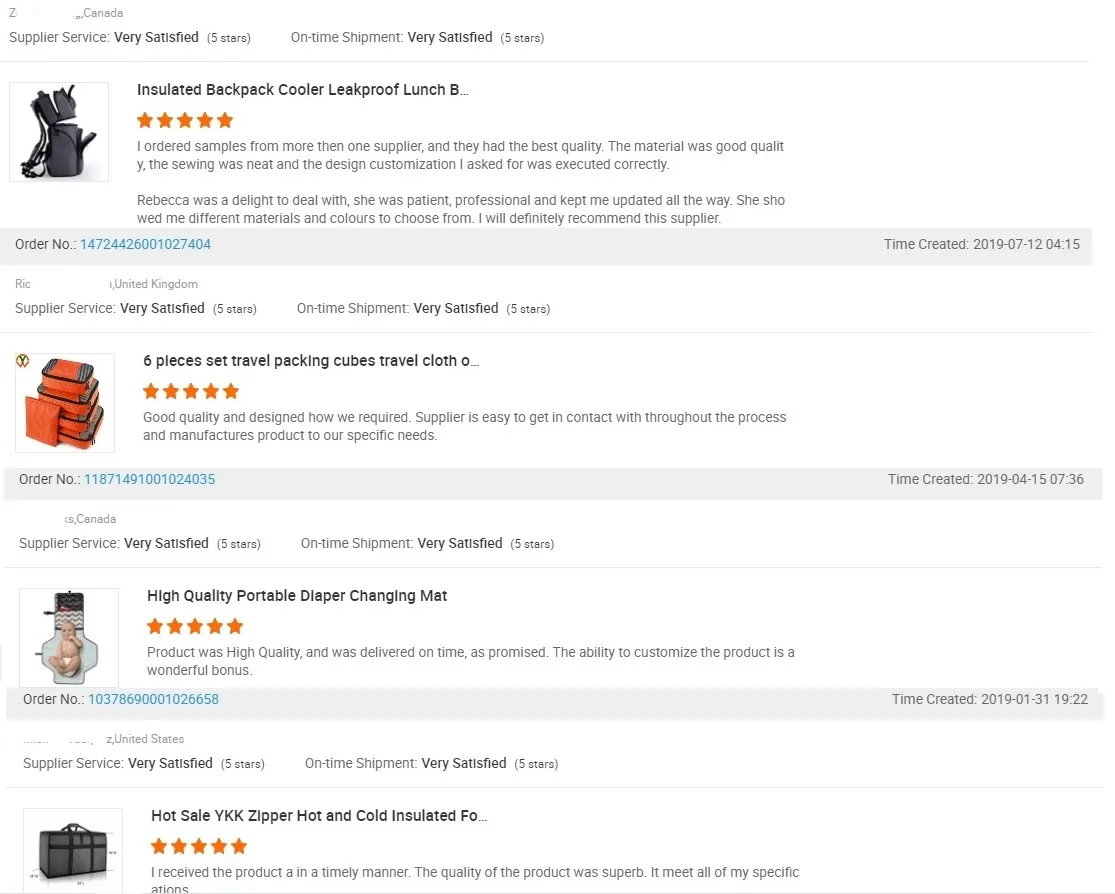
Task: Open the insulated food bag thumbnail
Action: pos(73,850)
